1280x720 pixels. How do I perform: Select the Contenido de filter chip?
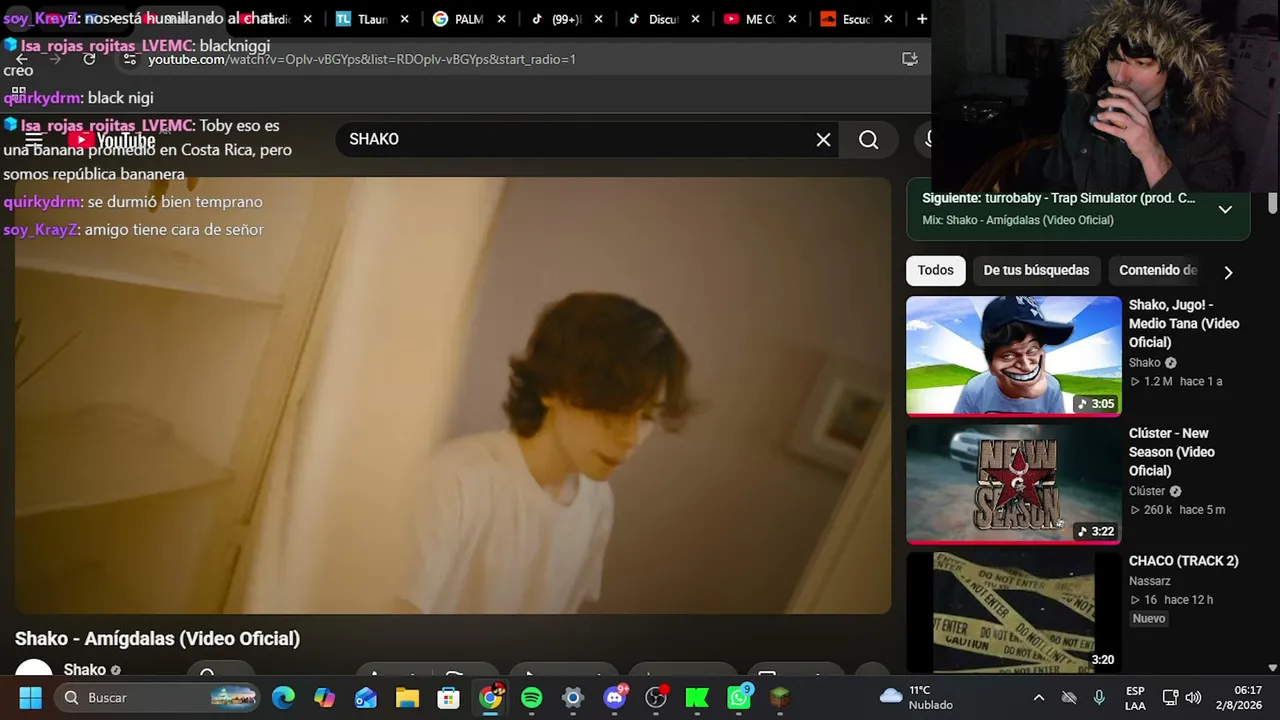point(1158,270)
